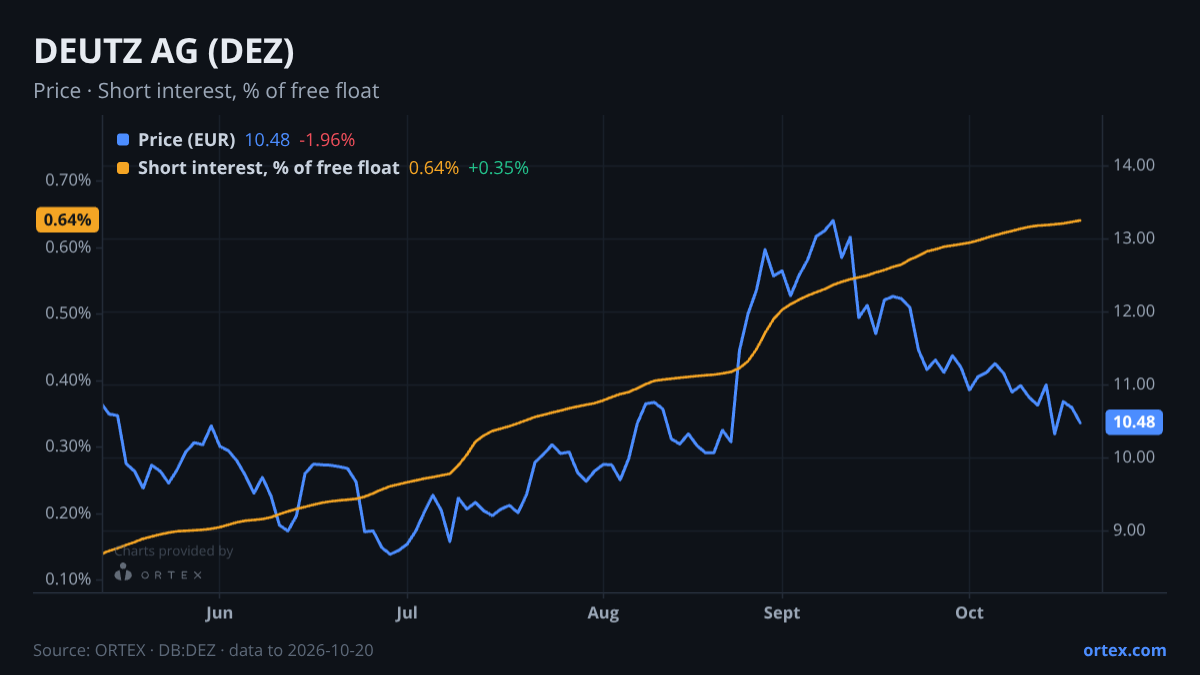Open the ortex.com link

1124,650
